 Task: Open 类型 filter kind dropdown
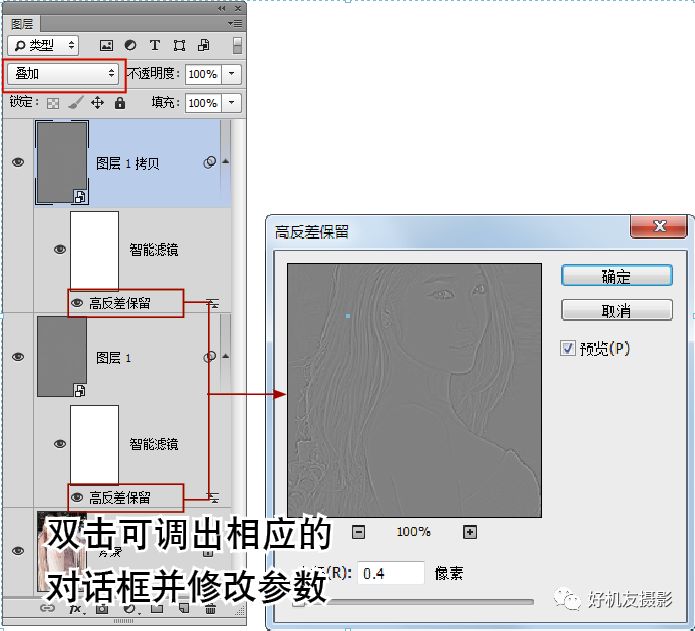click(x=43, y=45)
